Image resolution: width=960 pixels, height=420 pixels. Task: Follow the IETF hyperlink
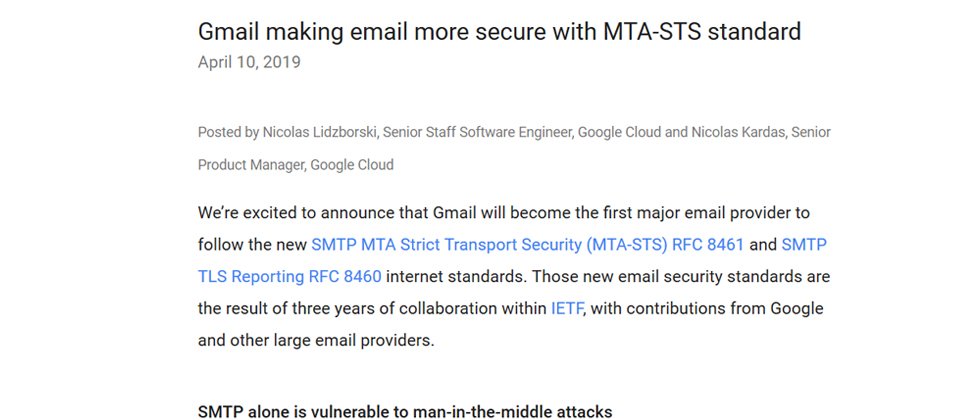[x=568, y=309]
